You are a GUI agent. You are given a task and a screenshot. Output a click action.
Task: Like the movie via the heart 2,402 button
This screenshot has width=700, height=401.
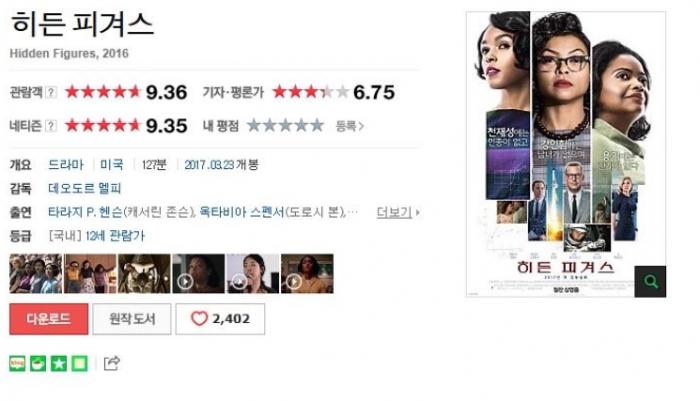220,319
